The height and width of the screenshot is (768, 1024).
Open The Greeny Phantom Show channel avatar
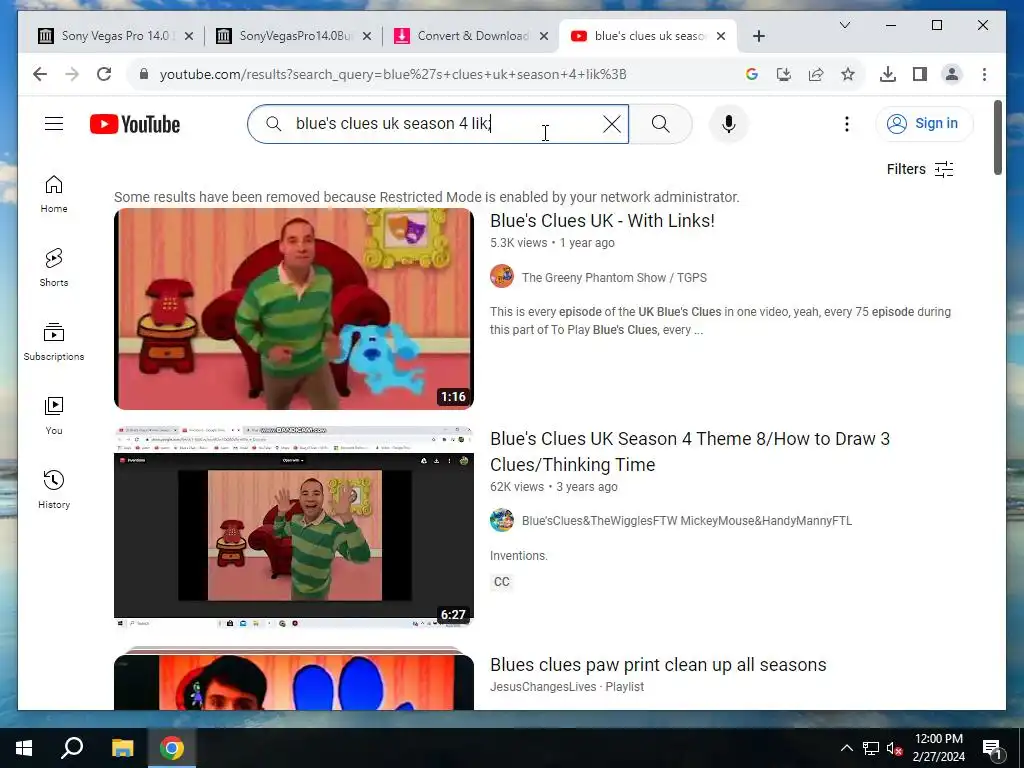tap(502, 276)
